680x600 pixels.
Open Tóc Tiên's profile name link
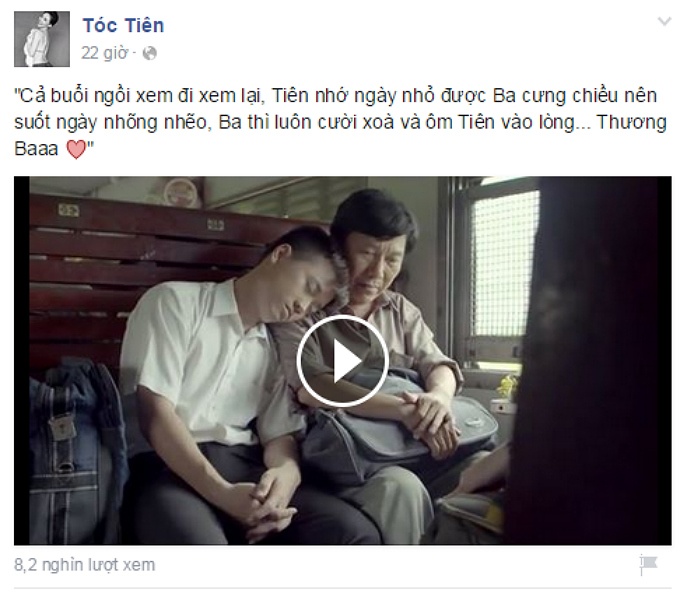click(124, 26)
